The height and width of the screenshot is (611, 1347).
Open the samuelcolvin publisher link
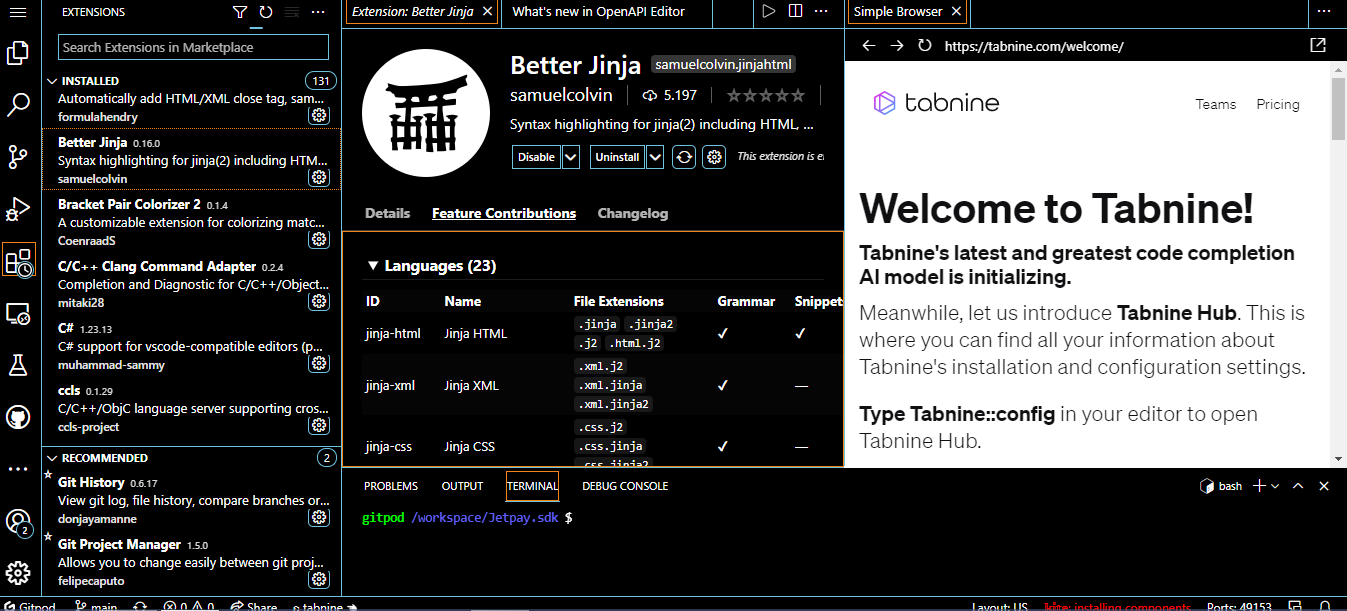561,96
